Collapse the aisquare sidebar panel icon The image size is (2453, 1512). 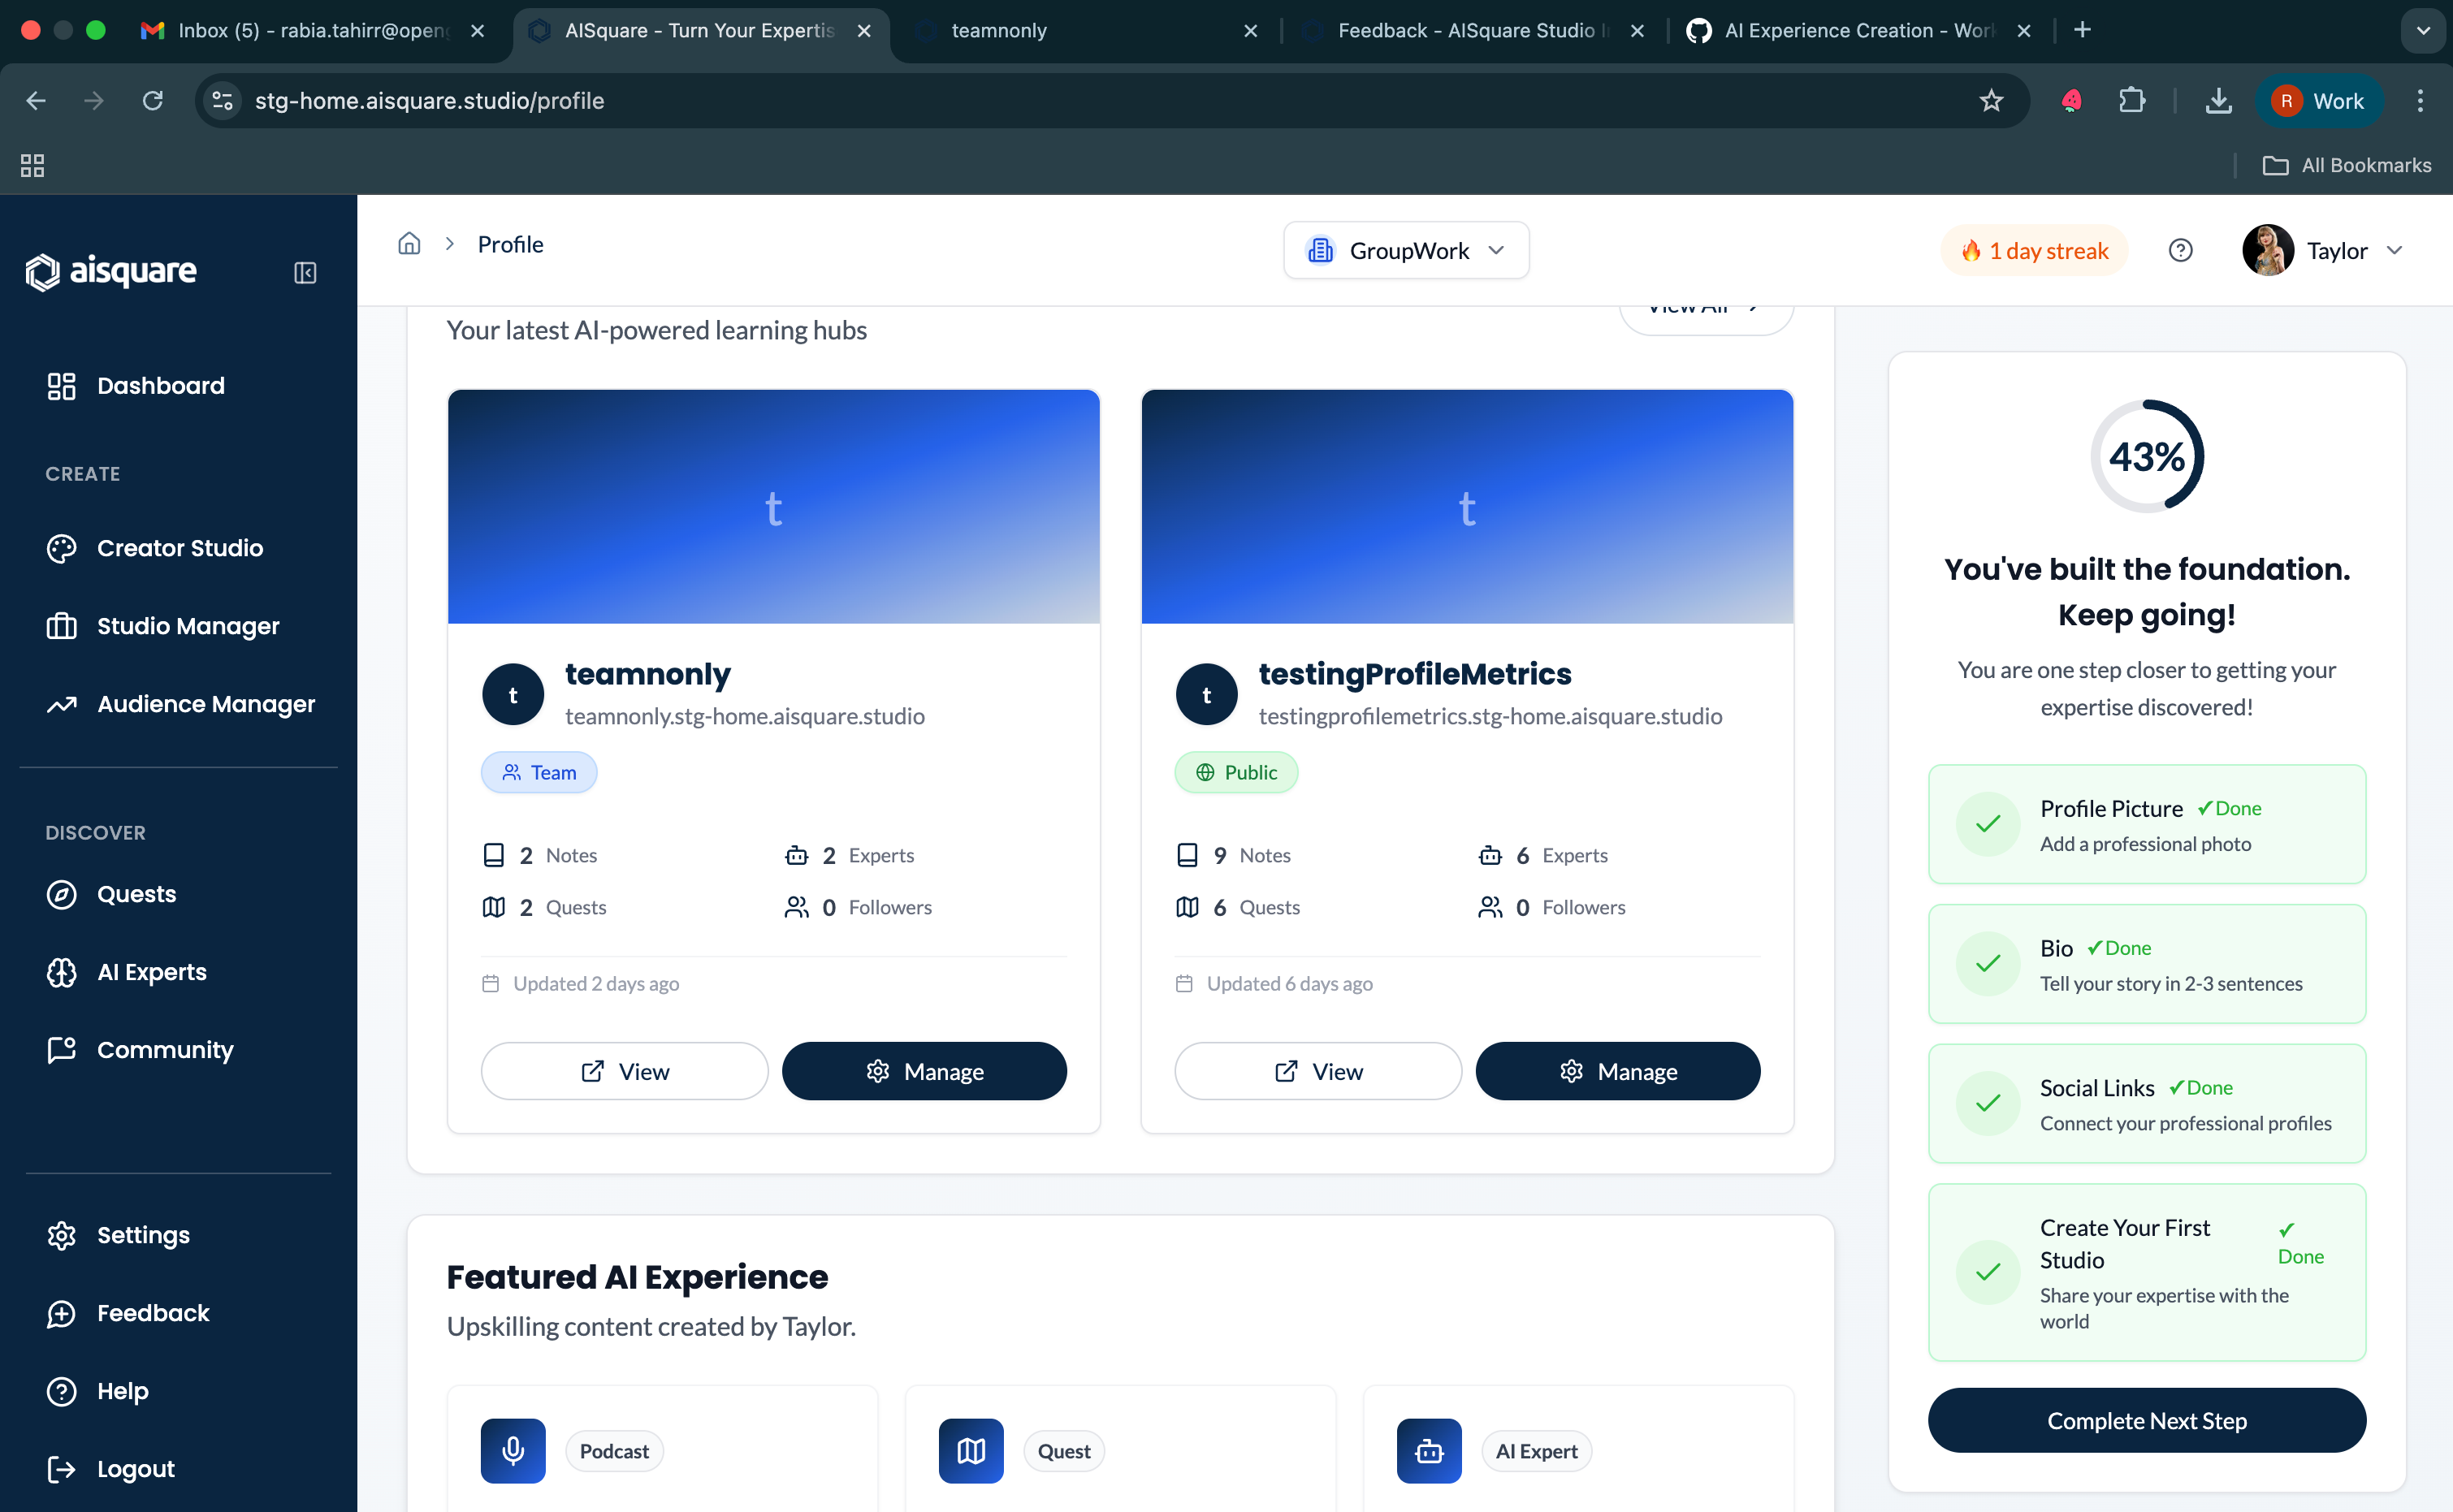pyautogui.click(x=305, y=272)
